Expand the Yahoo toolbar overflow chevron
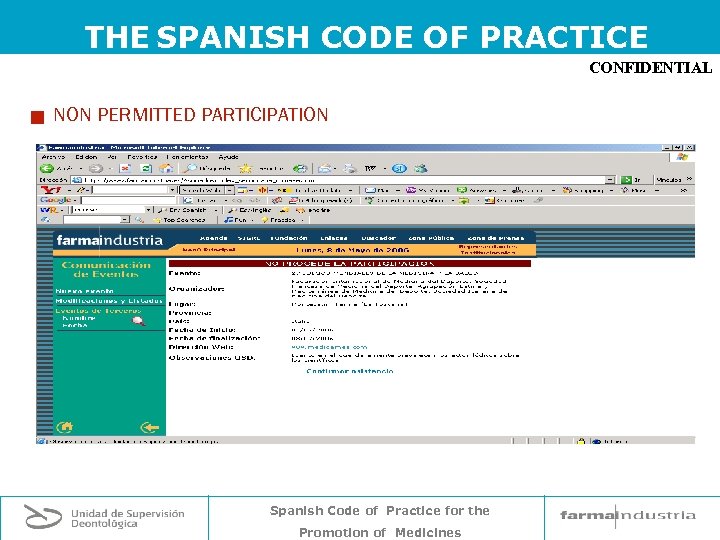Viewport: 720px width, 540px height. click(684, 190)
